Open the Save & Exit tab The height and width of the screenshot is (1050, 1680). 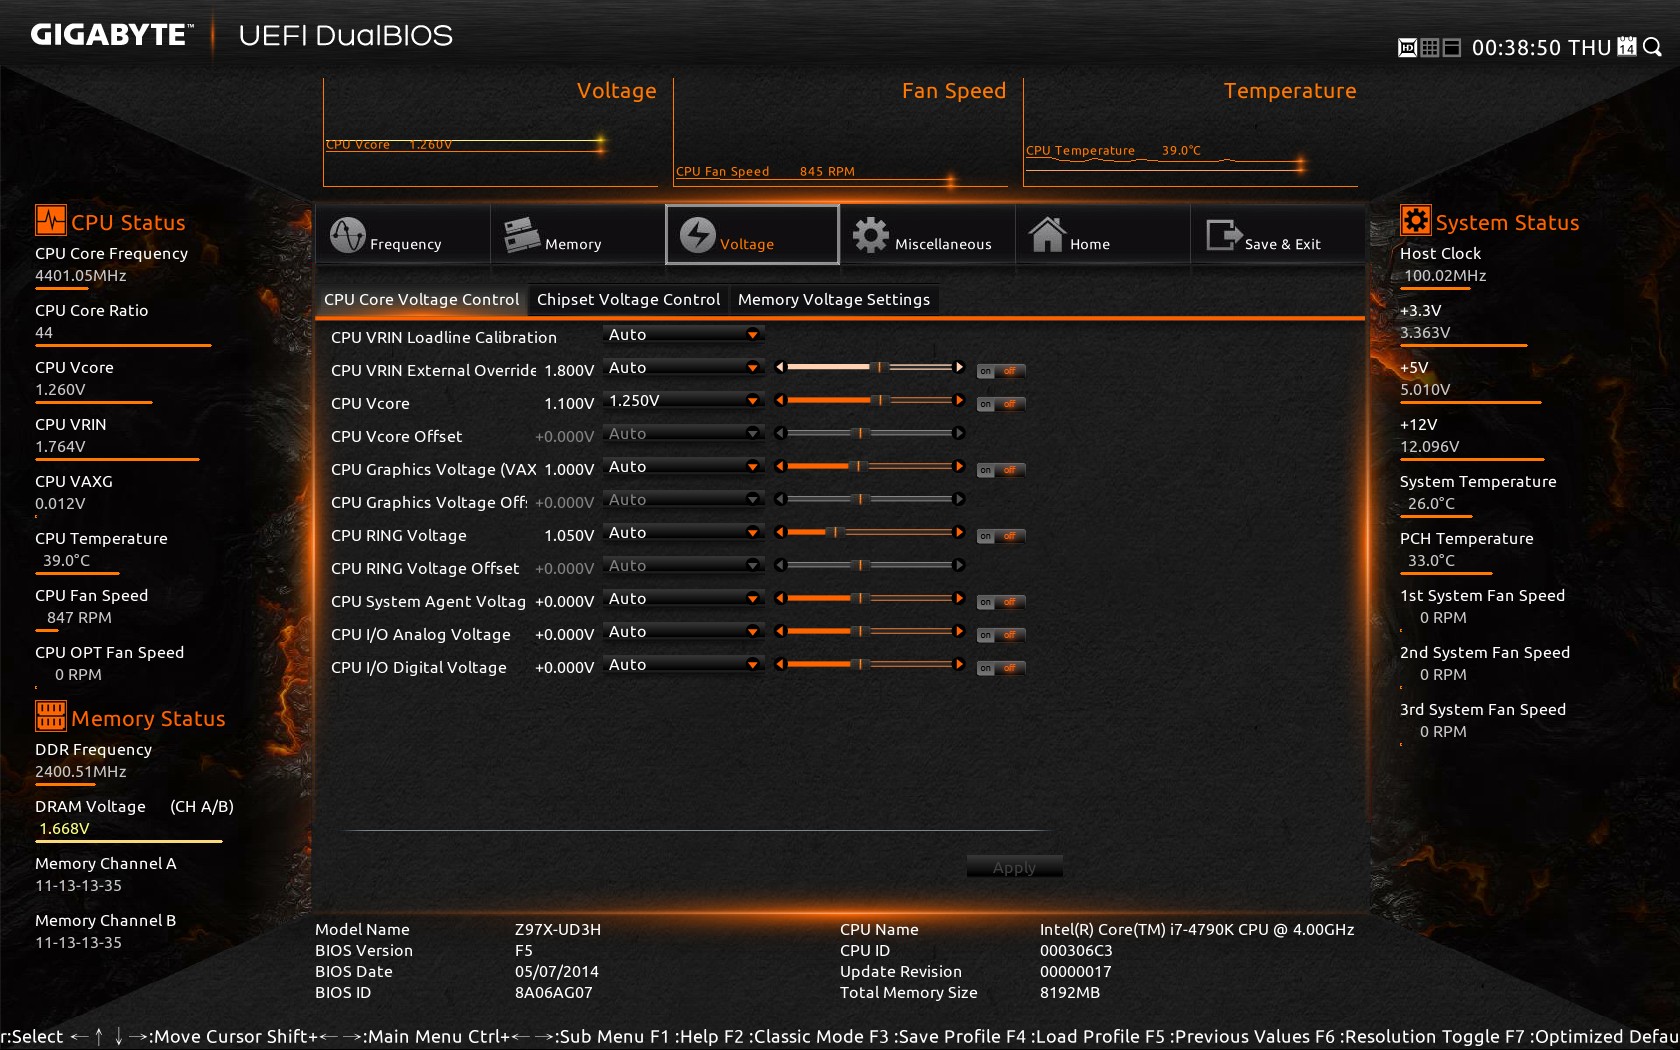[1278, 235]
